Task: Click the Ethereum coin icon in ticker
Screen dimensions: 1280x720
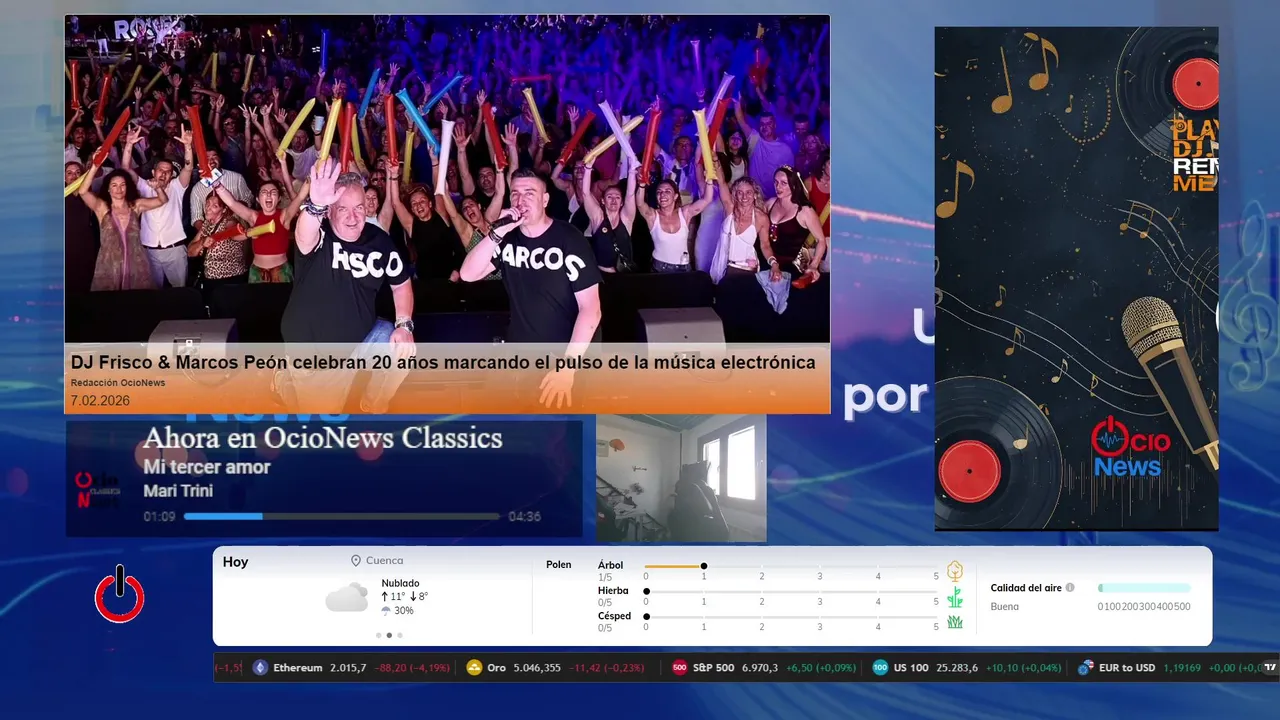Action: coord(261,668)
